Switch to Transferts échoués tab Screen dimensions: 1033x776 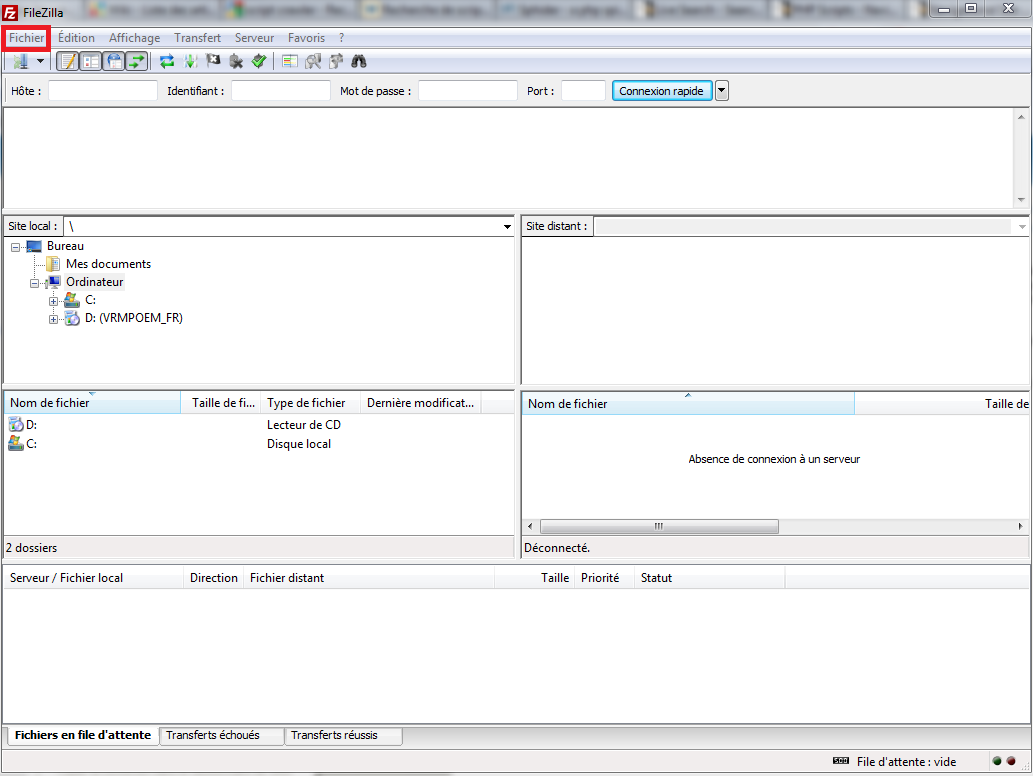coord(221,735)
